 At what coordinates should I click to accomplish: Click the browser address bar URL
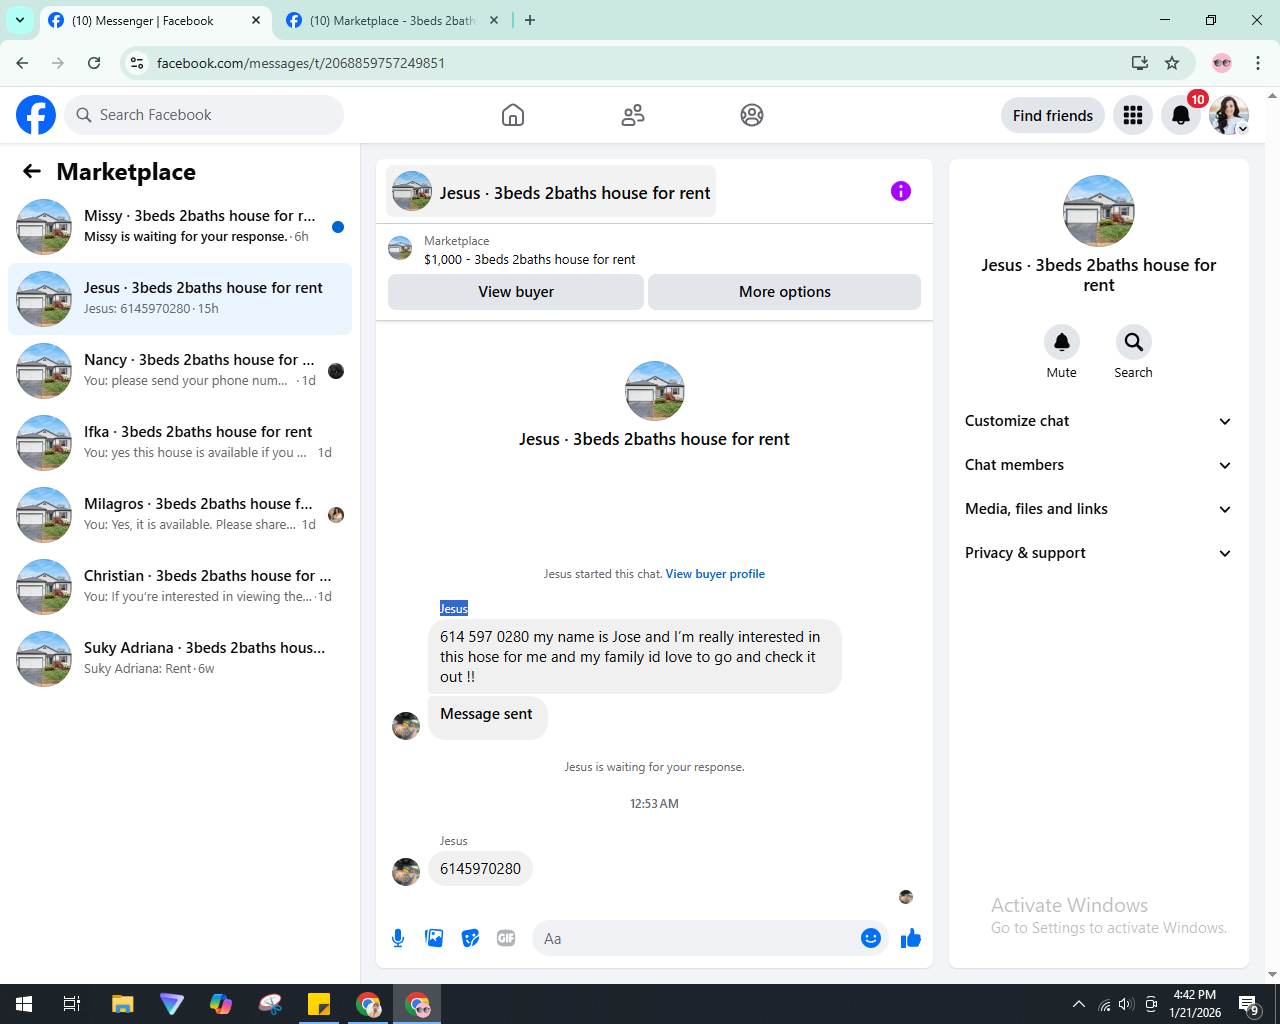[x=301, y=63]
